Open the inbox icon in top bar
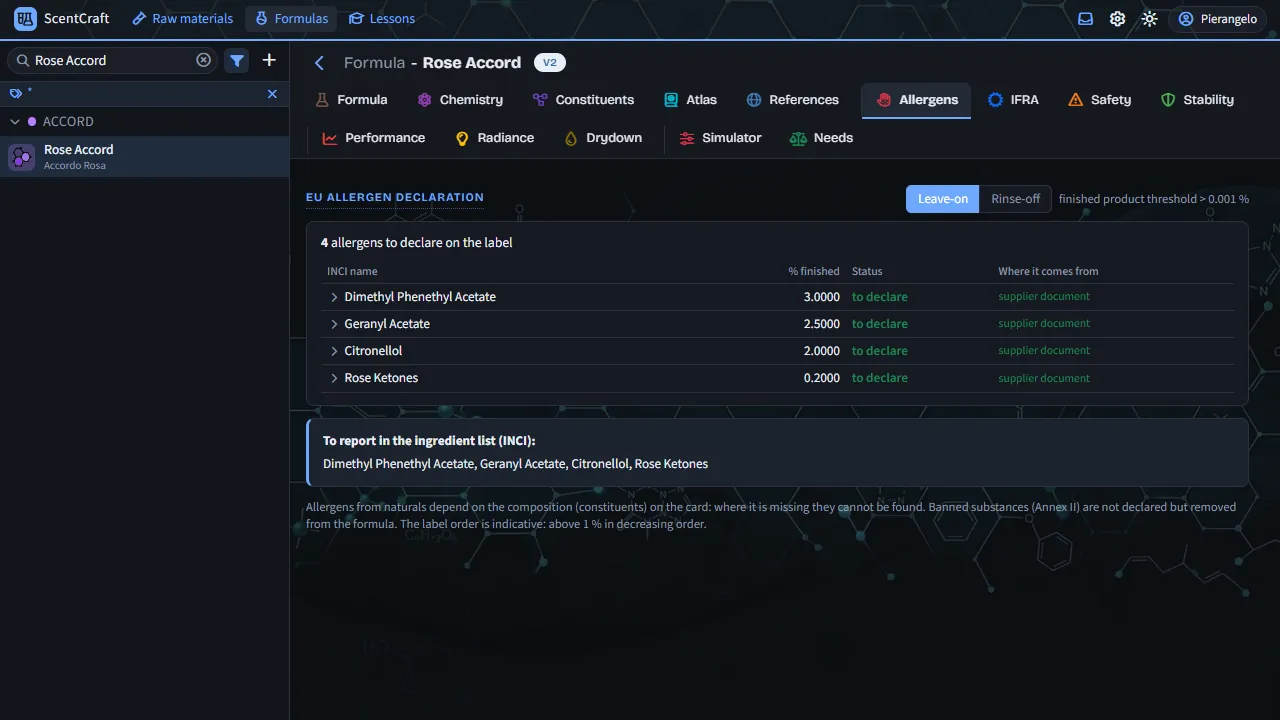 [1085, 19]
